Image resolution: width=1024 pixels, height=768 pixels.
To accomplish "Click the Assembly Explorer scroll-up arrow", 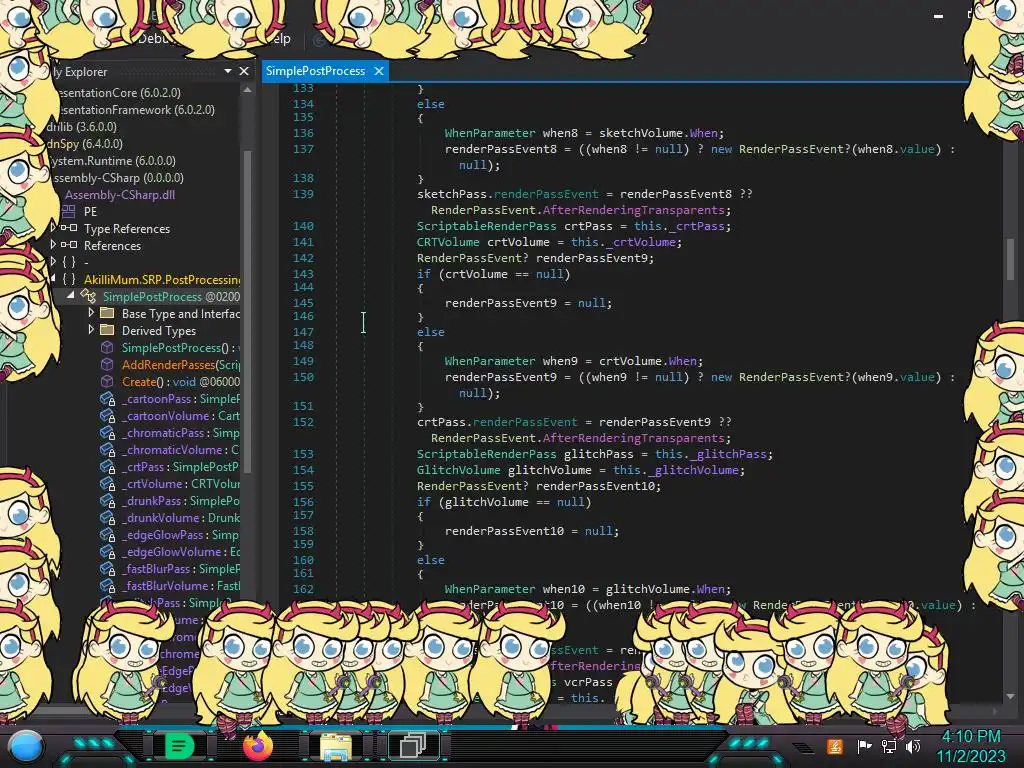I will tap(247, 90).
